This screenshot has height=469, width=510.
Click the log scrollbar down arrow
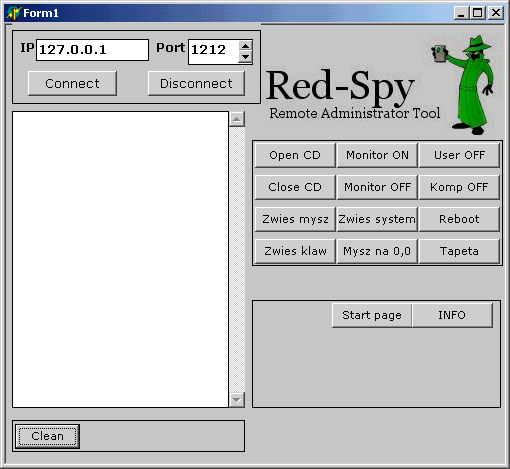[237, 400]
